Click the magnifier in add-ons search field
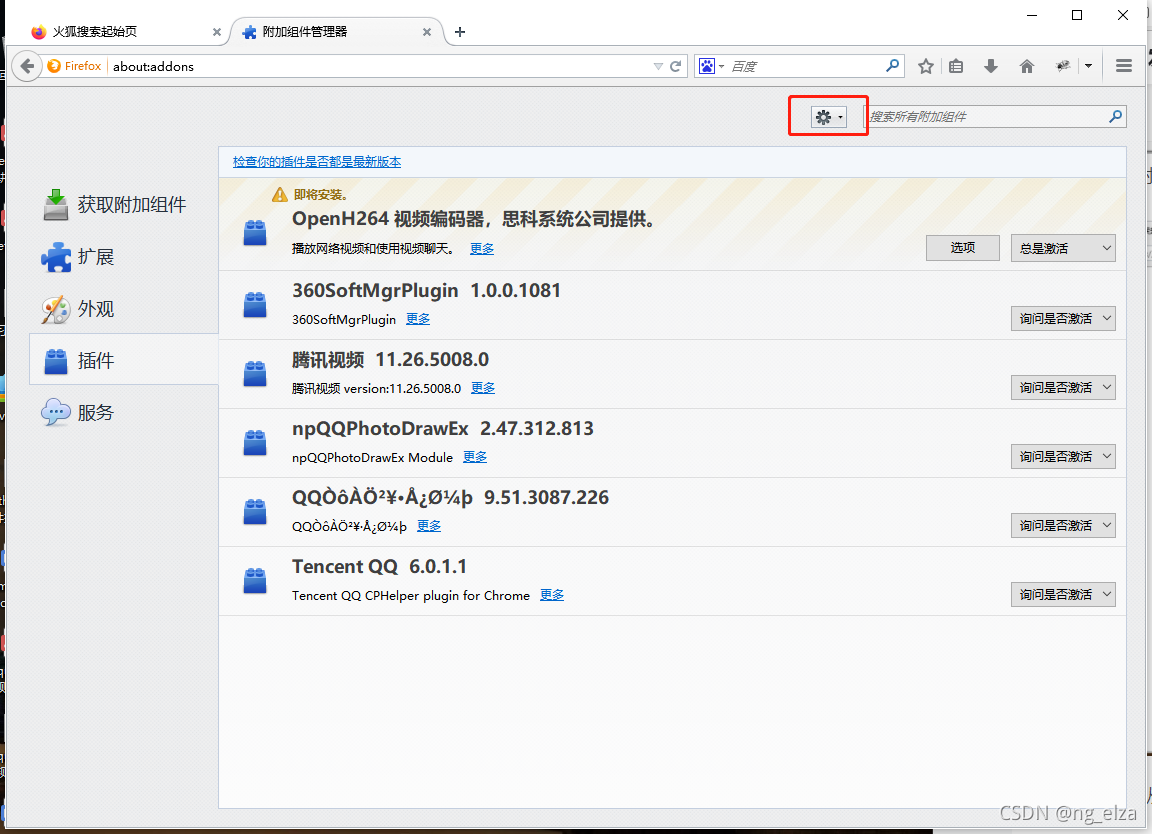Image resolution: width=1152 pixels, height=834 pixels. [x=1115, y=116]
